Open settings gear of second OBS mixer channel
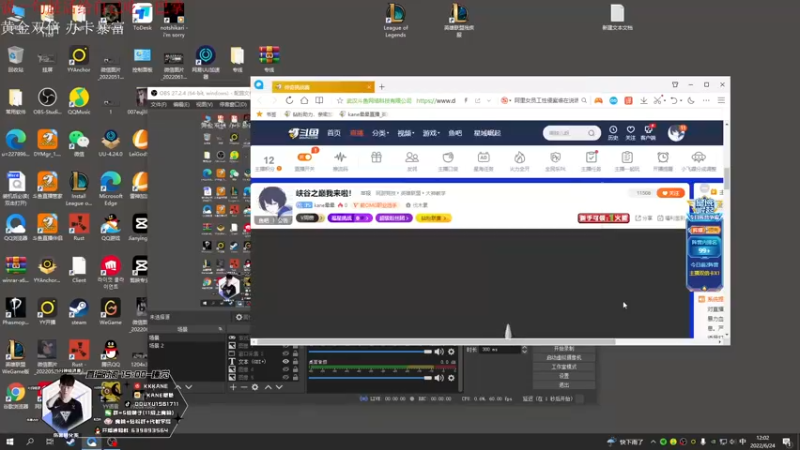The image size is (800, 450). (x=451, y=378)
